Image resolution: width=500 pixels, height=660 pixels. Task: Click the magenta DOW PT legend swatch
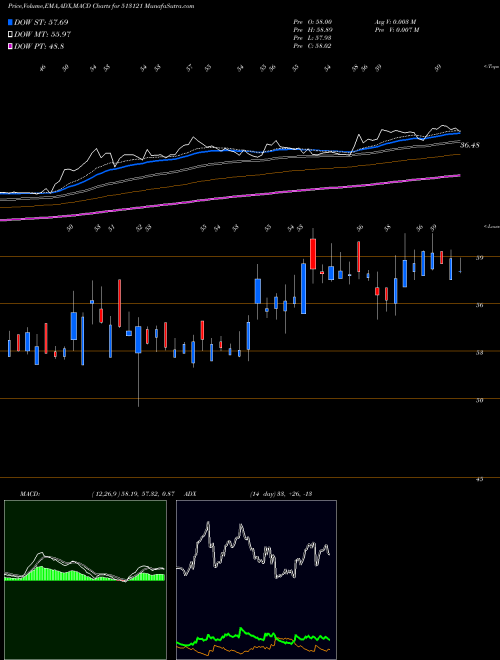11,46
